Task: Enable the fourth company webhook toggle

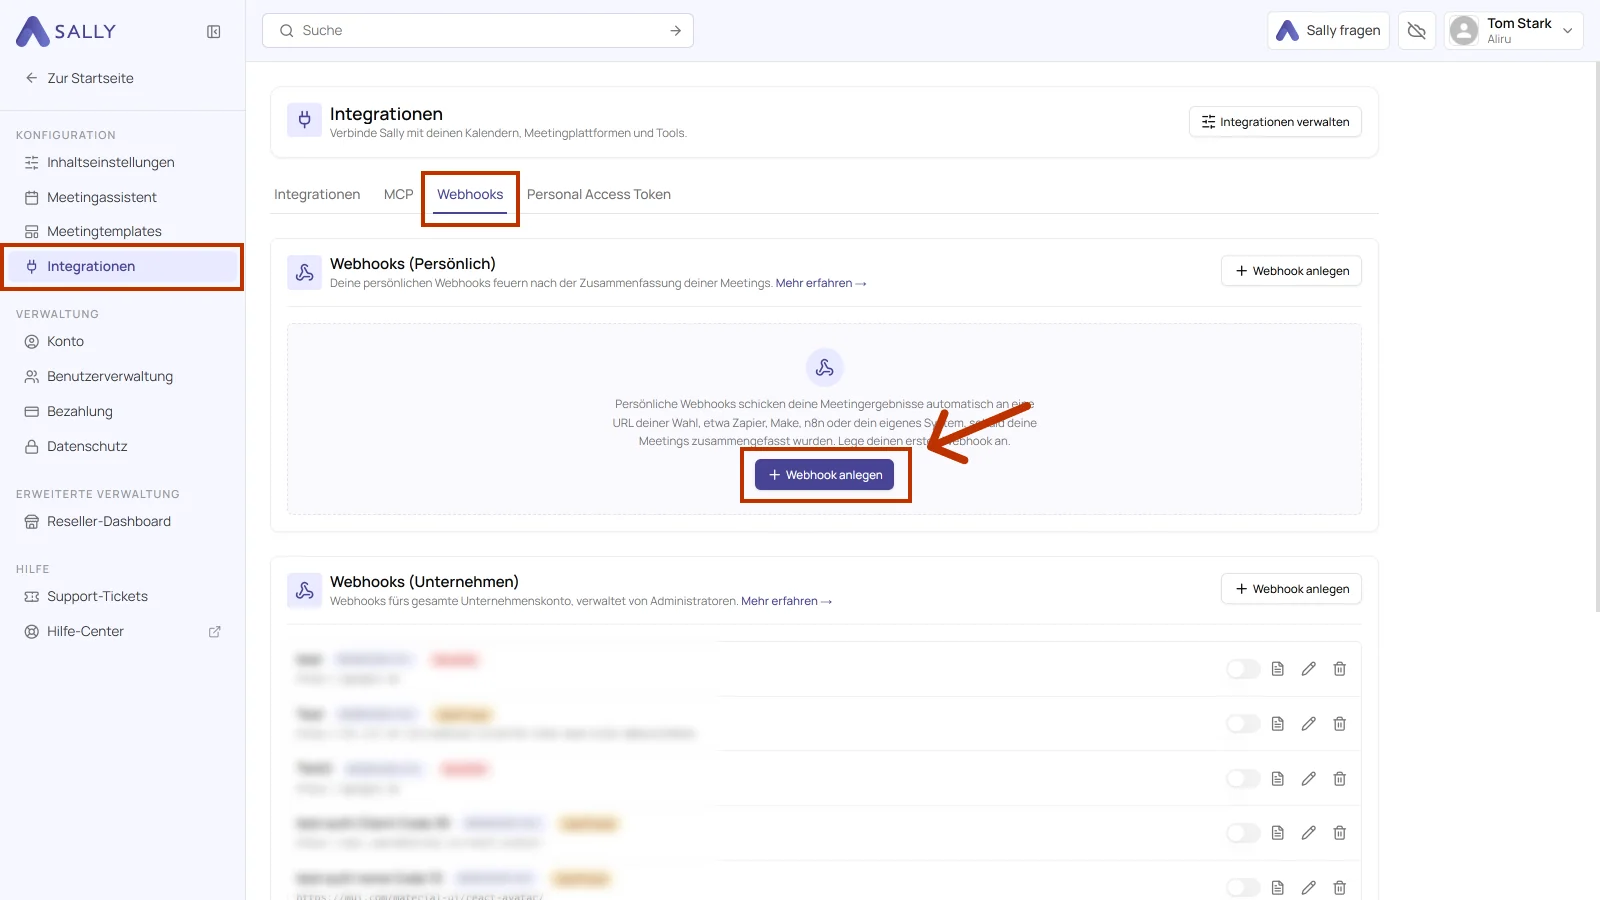Action: coord(1243,833)
